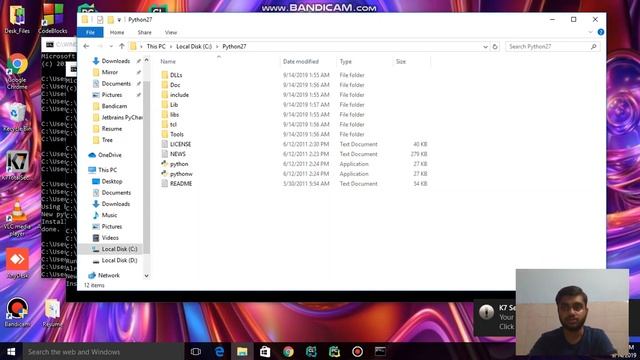
Task: Open the recent locations dropdown arrow
Action: pos(111,47)
